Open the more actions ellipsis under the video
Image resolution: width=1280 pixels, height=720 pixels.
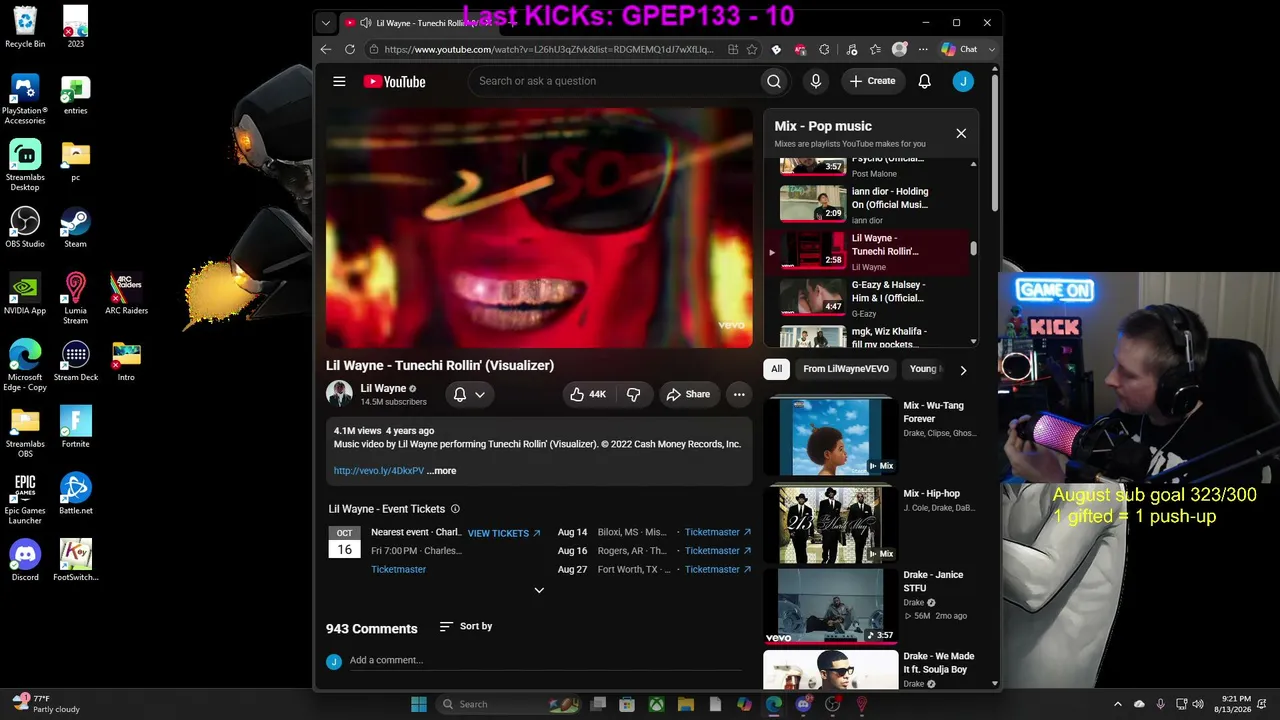[739, 394]
